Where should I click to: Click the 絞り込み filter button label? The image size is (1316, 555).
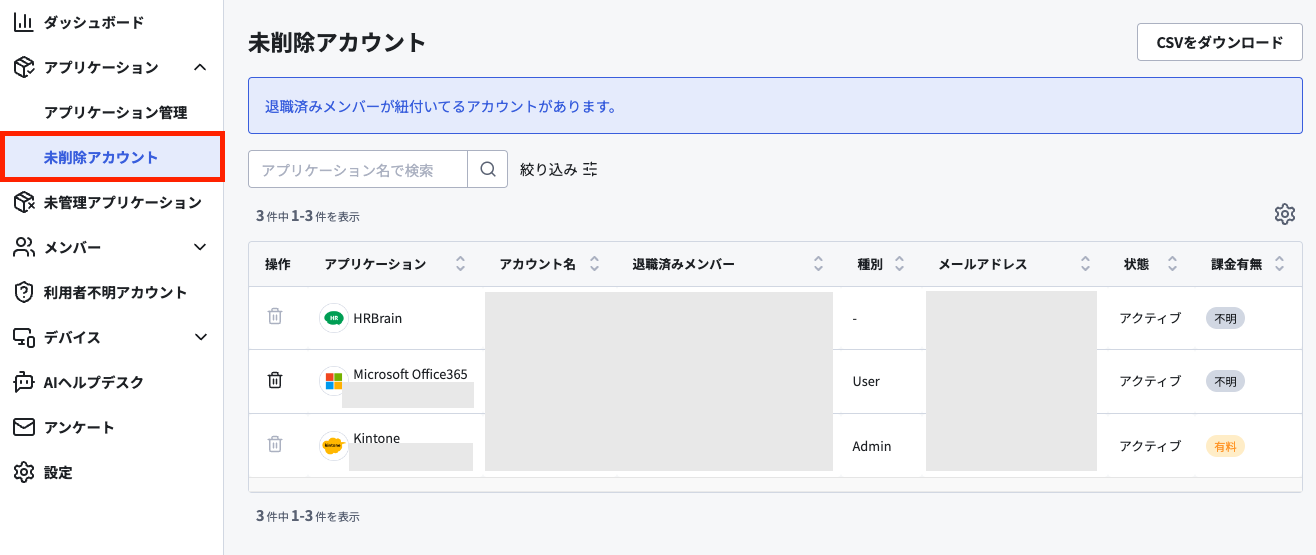click(548, 169)
